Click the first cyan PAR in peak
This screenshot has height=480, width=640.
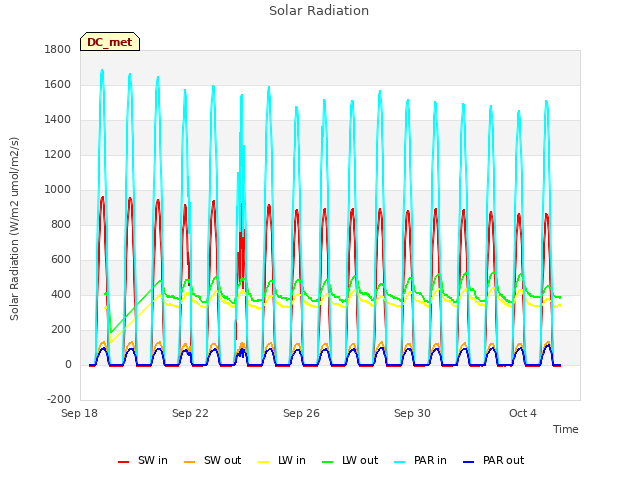[x=102, y=71]
